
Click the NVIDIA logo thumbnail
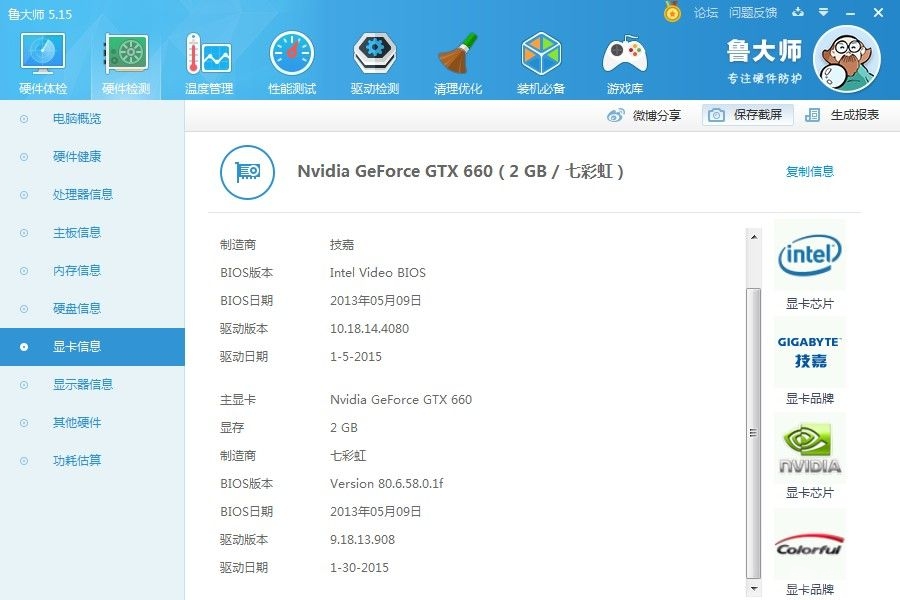(809, 448)
